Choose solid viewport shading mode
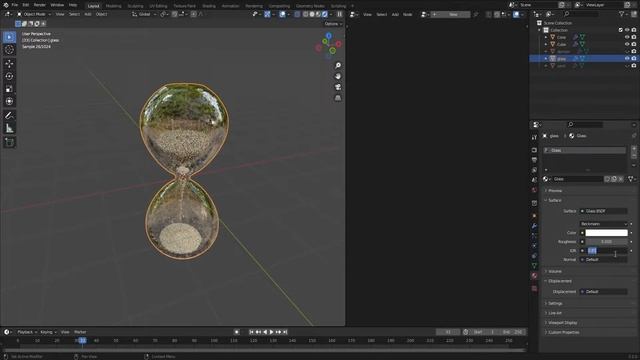The image size is (640, 360). click(312, 14)
